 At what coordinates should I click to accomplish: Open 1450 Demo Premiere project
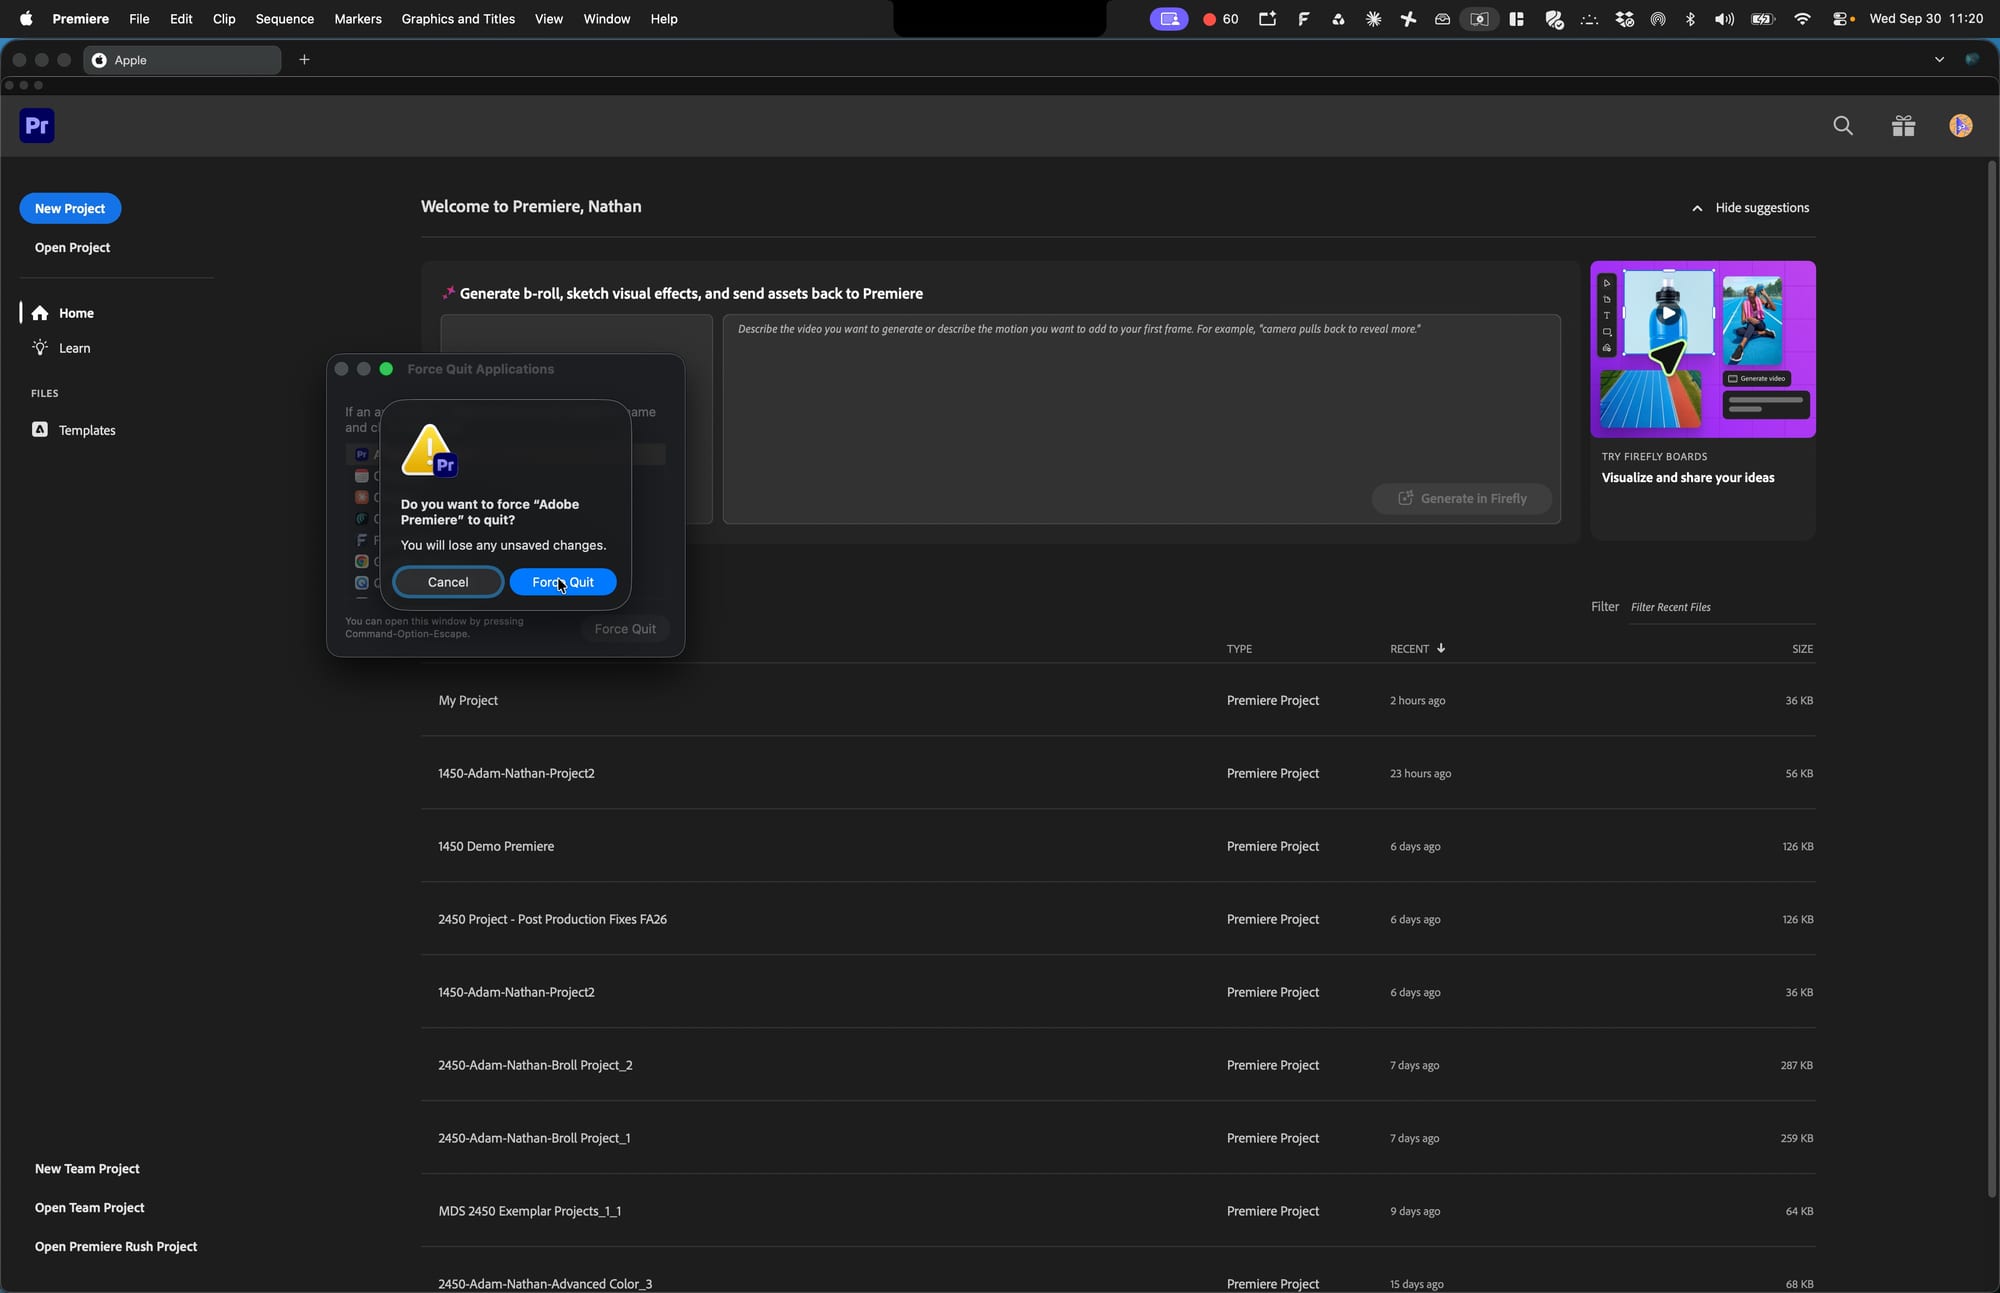[1118, 846]
